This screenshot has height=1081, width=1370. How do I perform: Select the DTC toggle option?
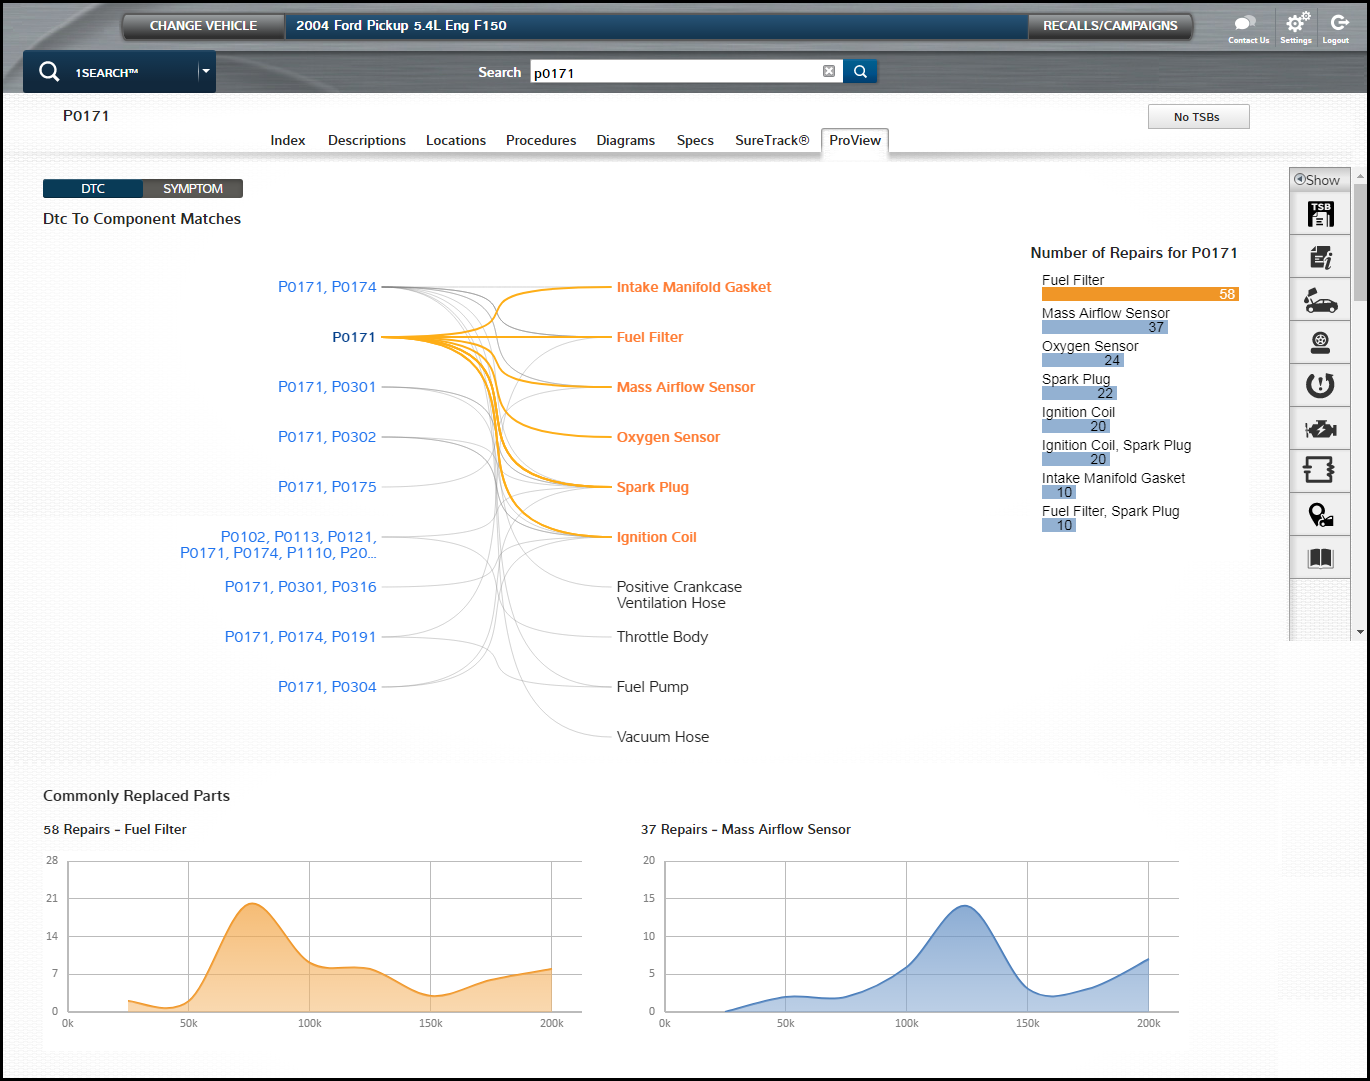[93, 189]
